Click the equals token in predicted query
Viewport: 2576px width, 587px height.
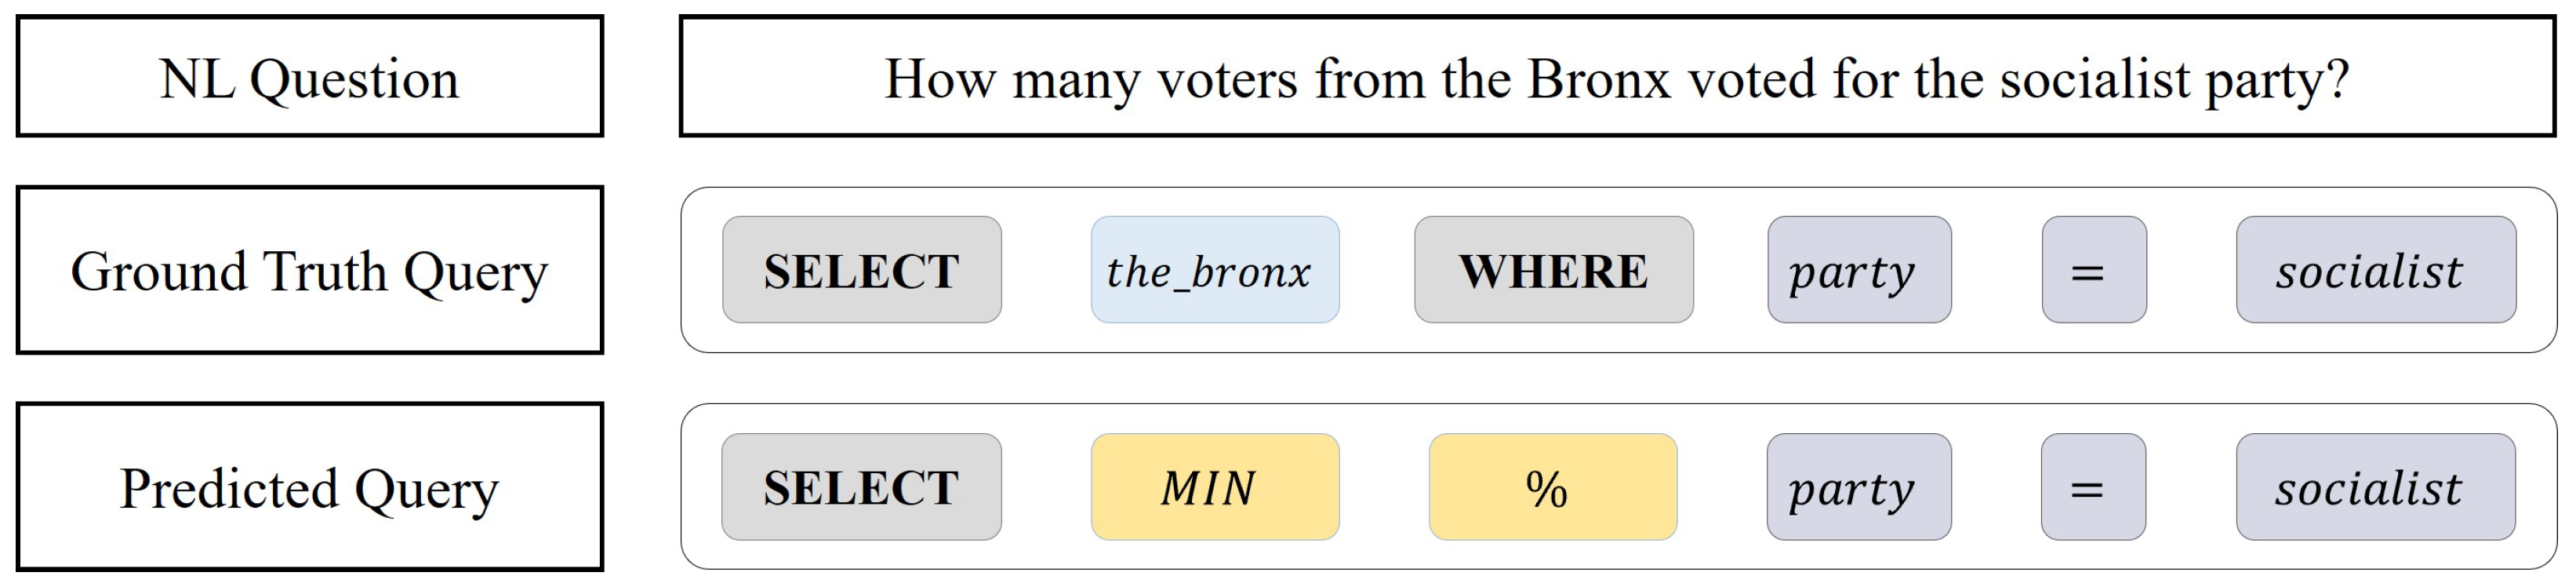[2092, 487]
